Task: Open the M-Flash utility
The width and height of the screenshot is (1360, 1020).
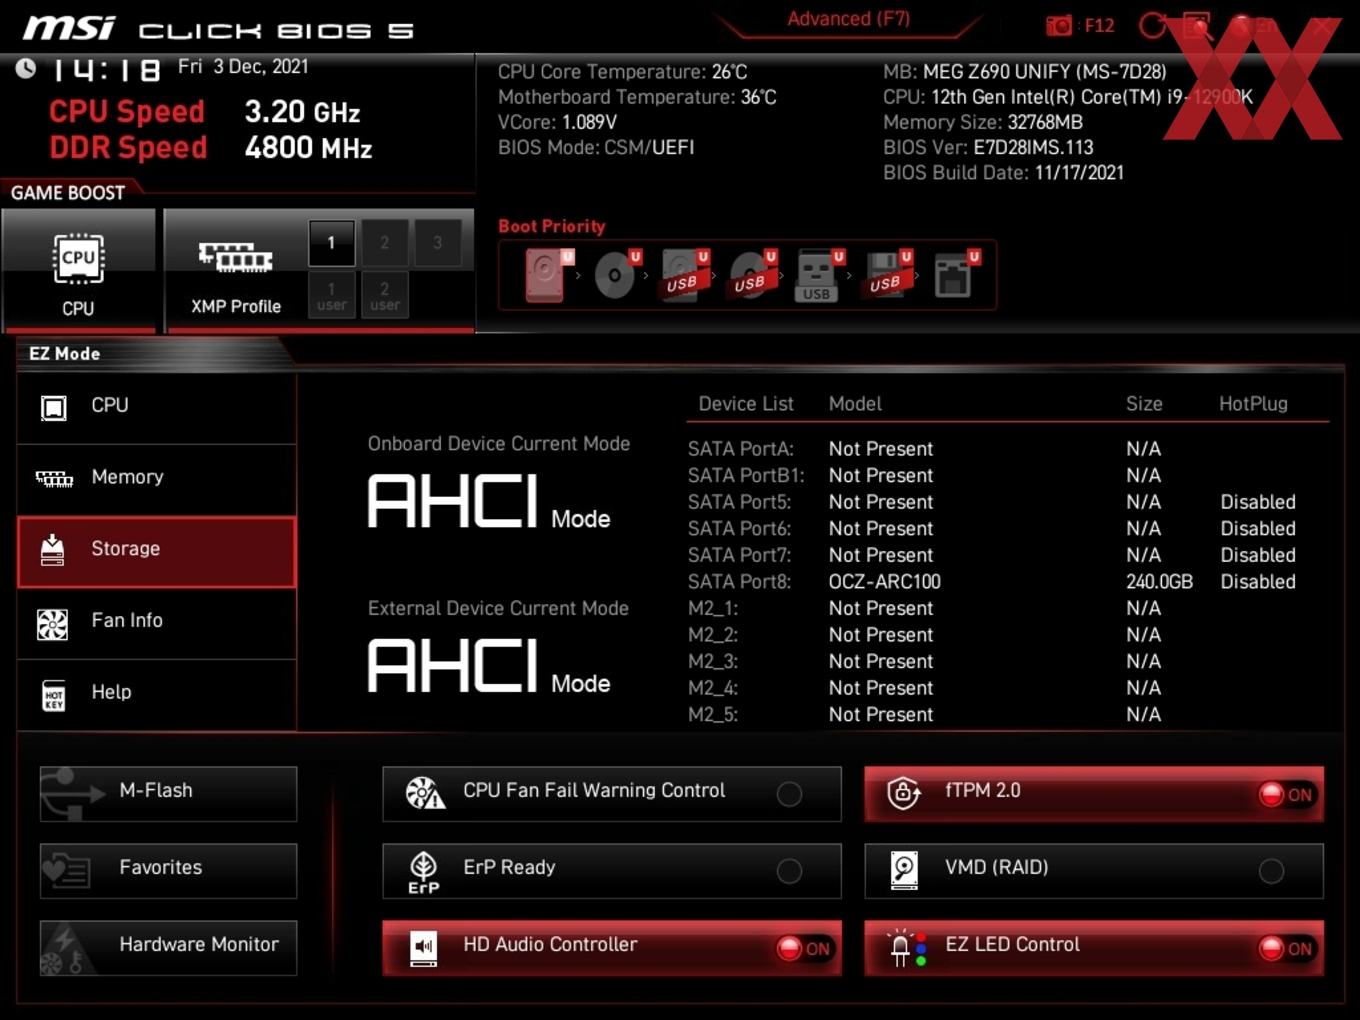Action: [x=168, y=794]
